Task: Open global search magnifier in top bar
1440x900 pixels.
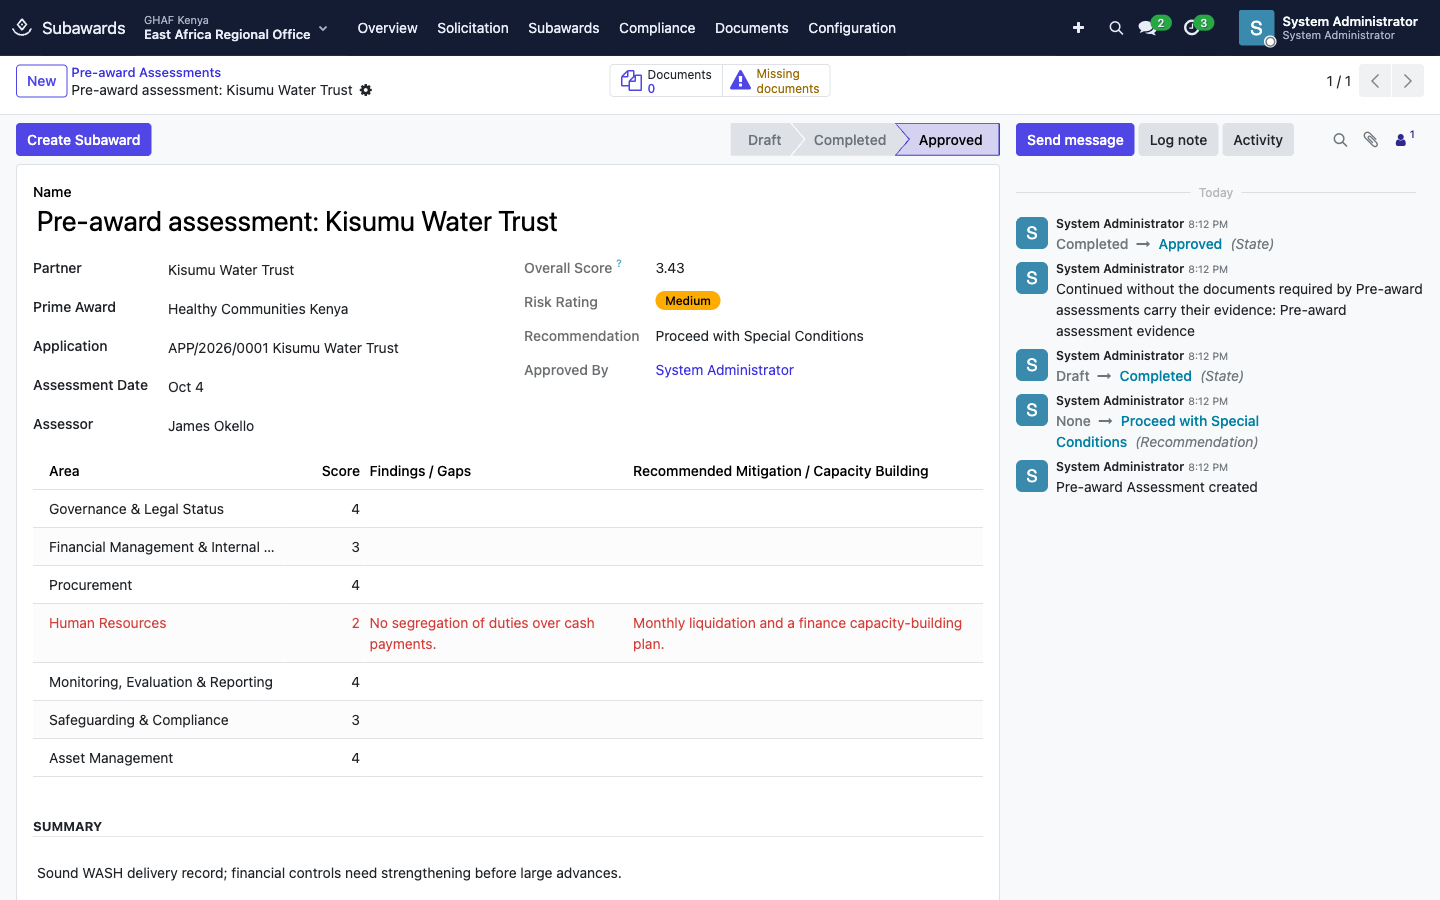Action: pos(1116,28)
